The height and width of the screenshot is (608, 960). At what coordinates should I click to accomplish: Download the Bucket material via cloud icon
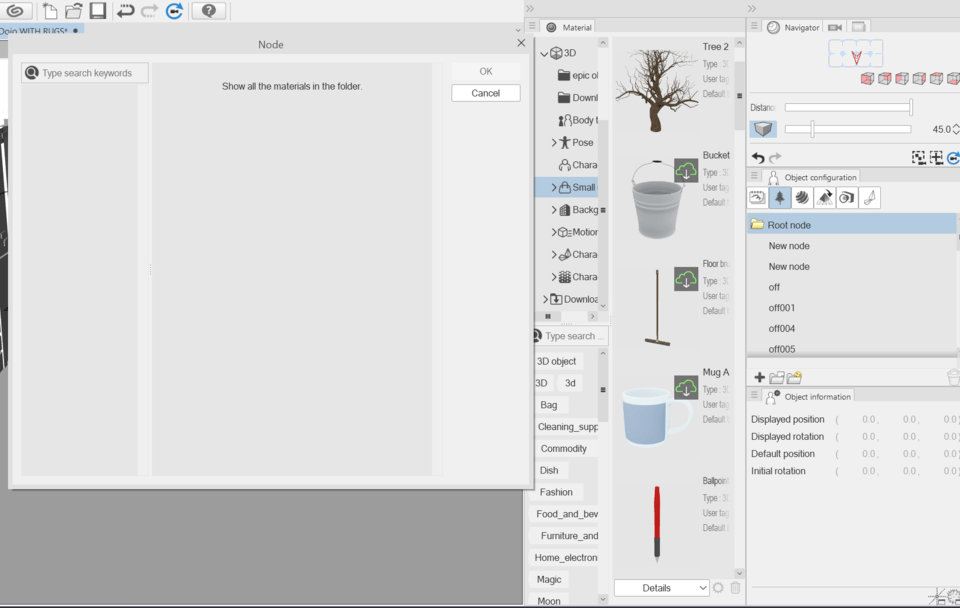686,170
